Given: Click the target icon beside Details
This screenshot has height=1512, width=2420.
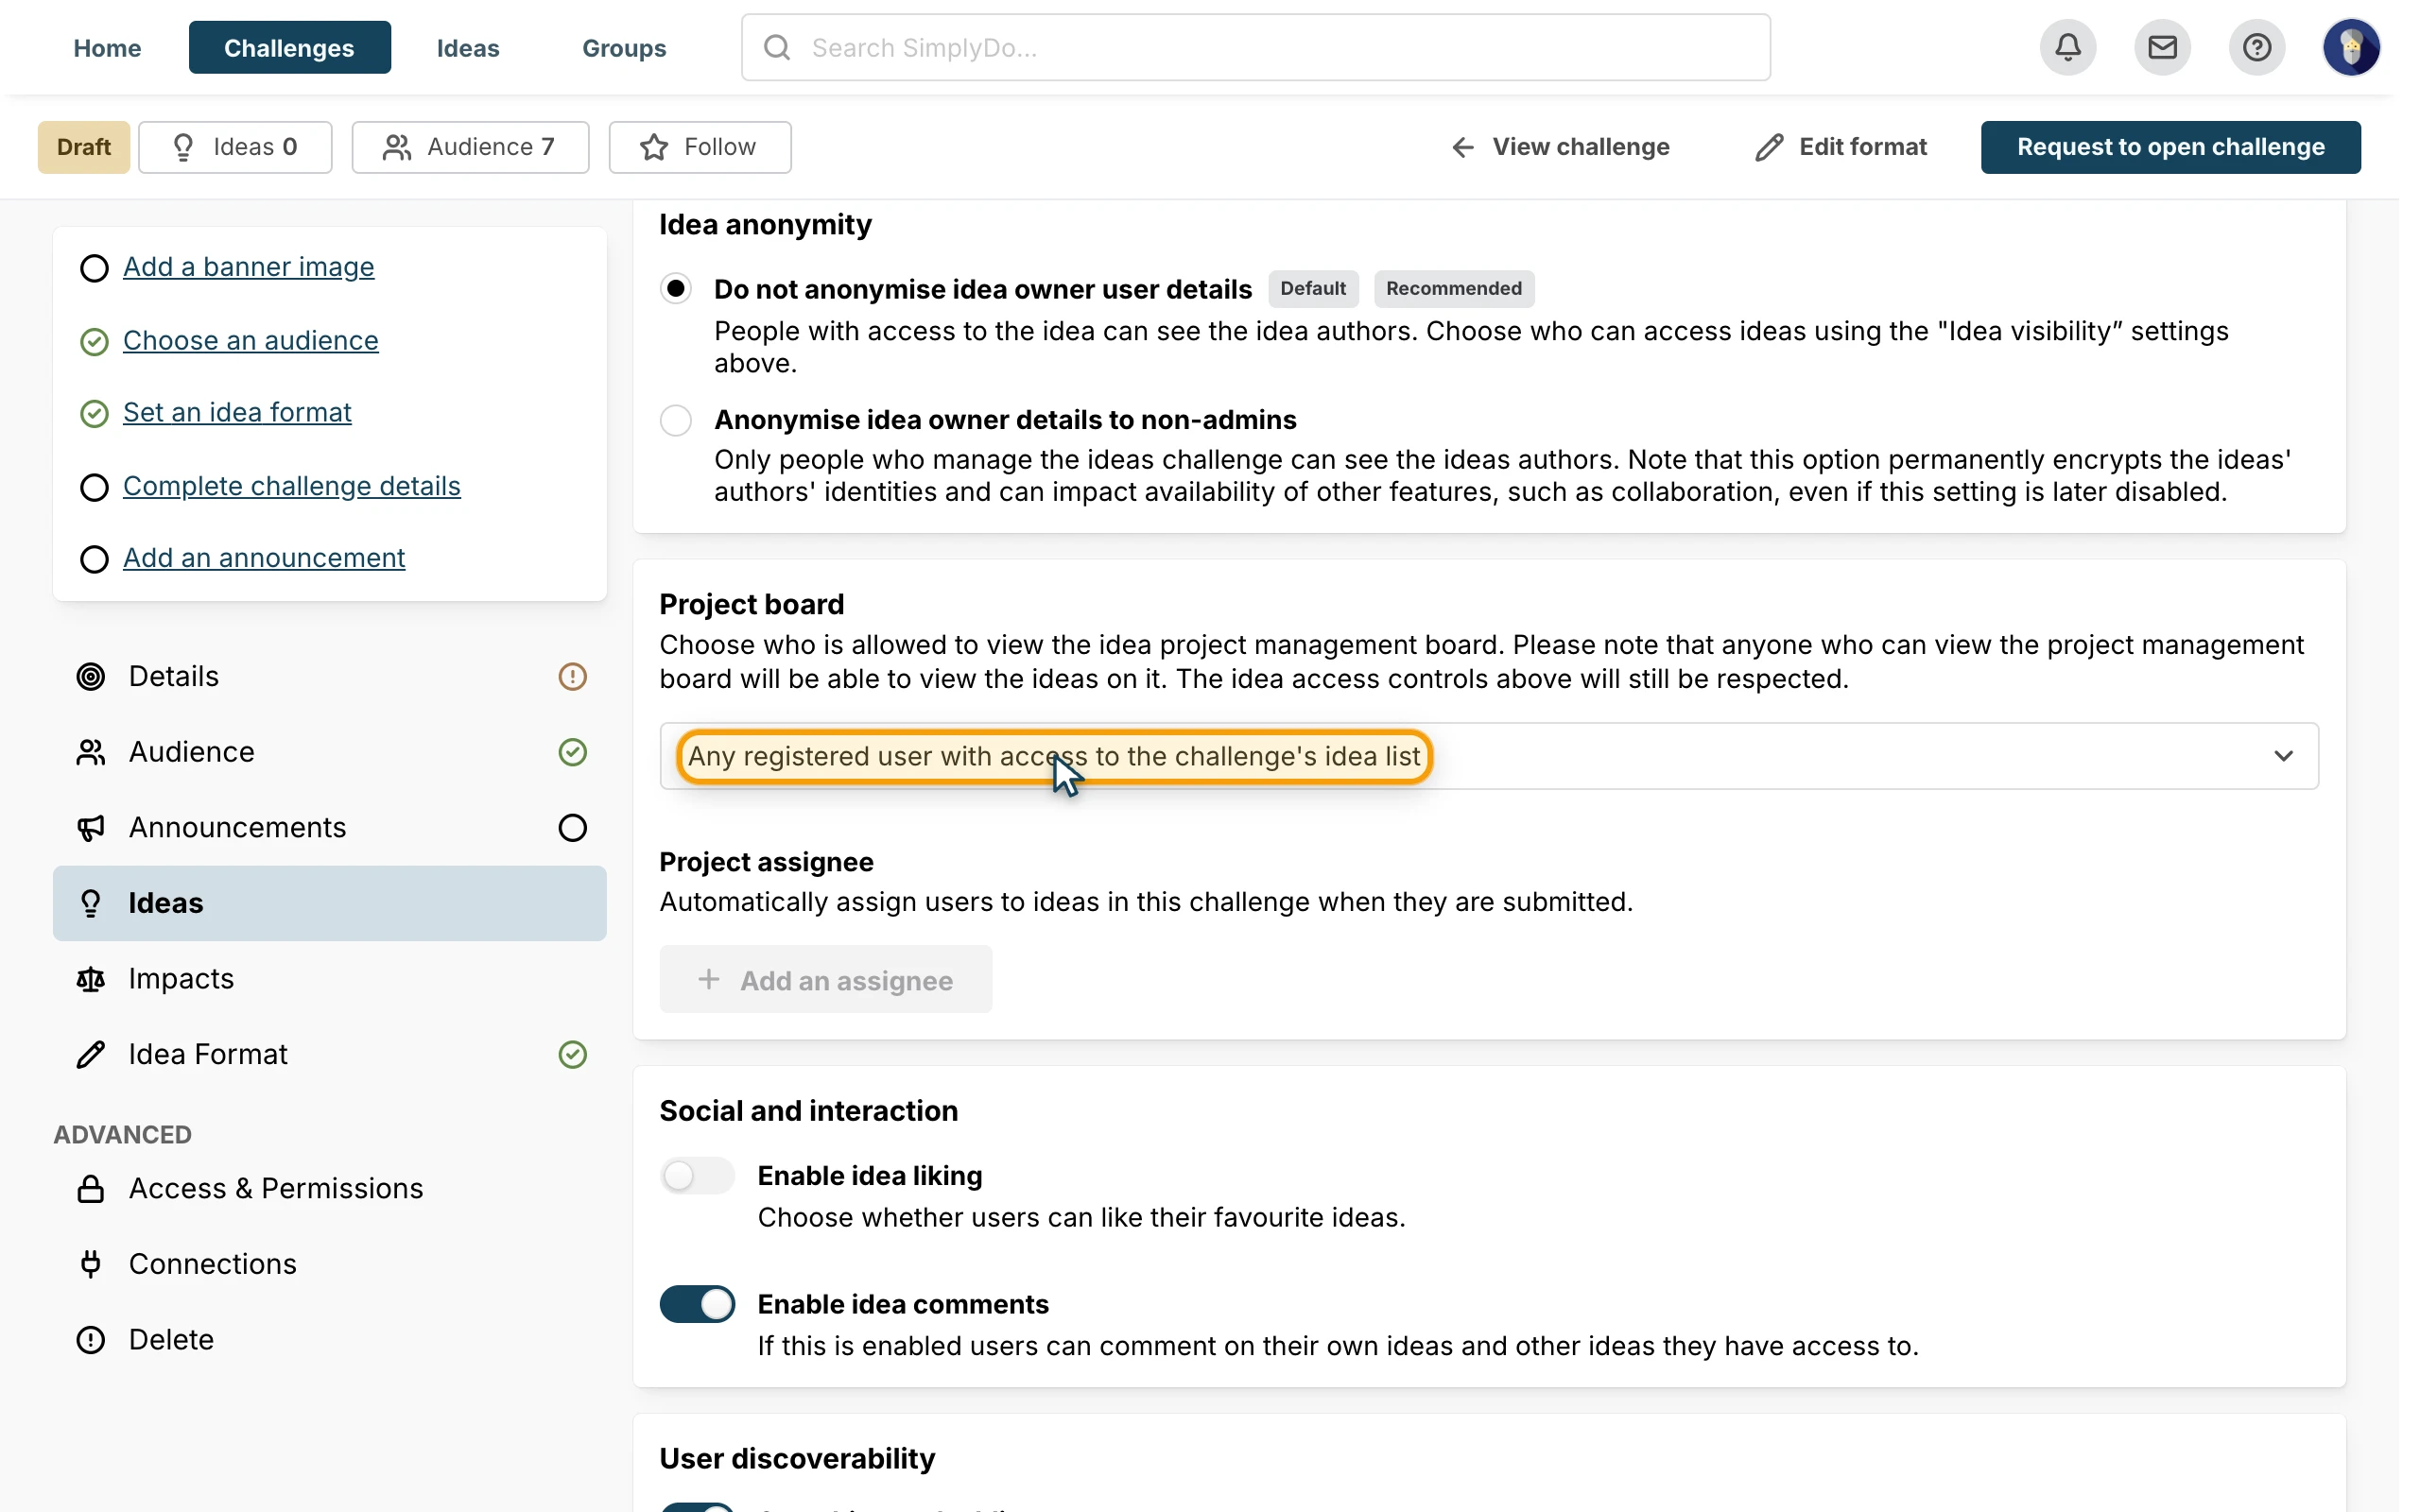Looking at the screenshot, I should click(x=90, y=677).
